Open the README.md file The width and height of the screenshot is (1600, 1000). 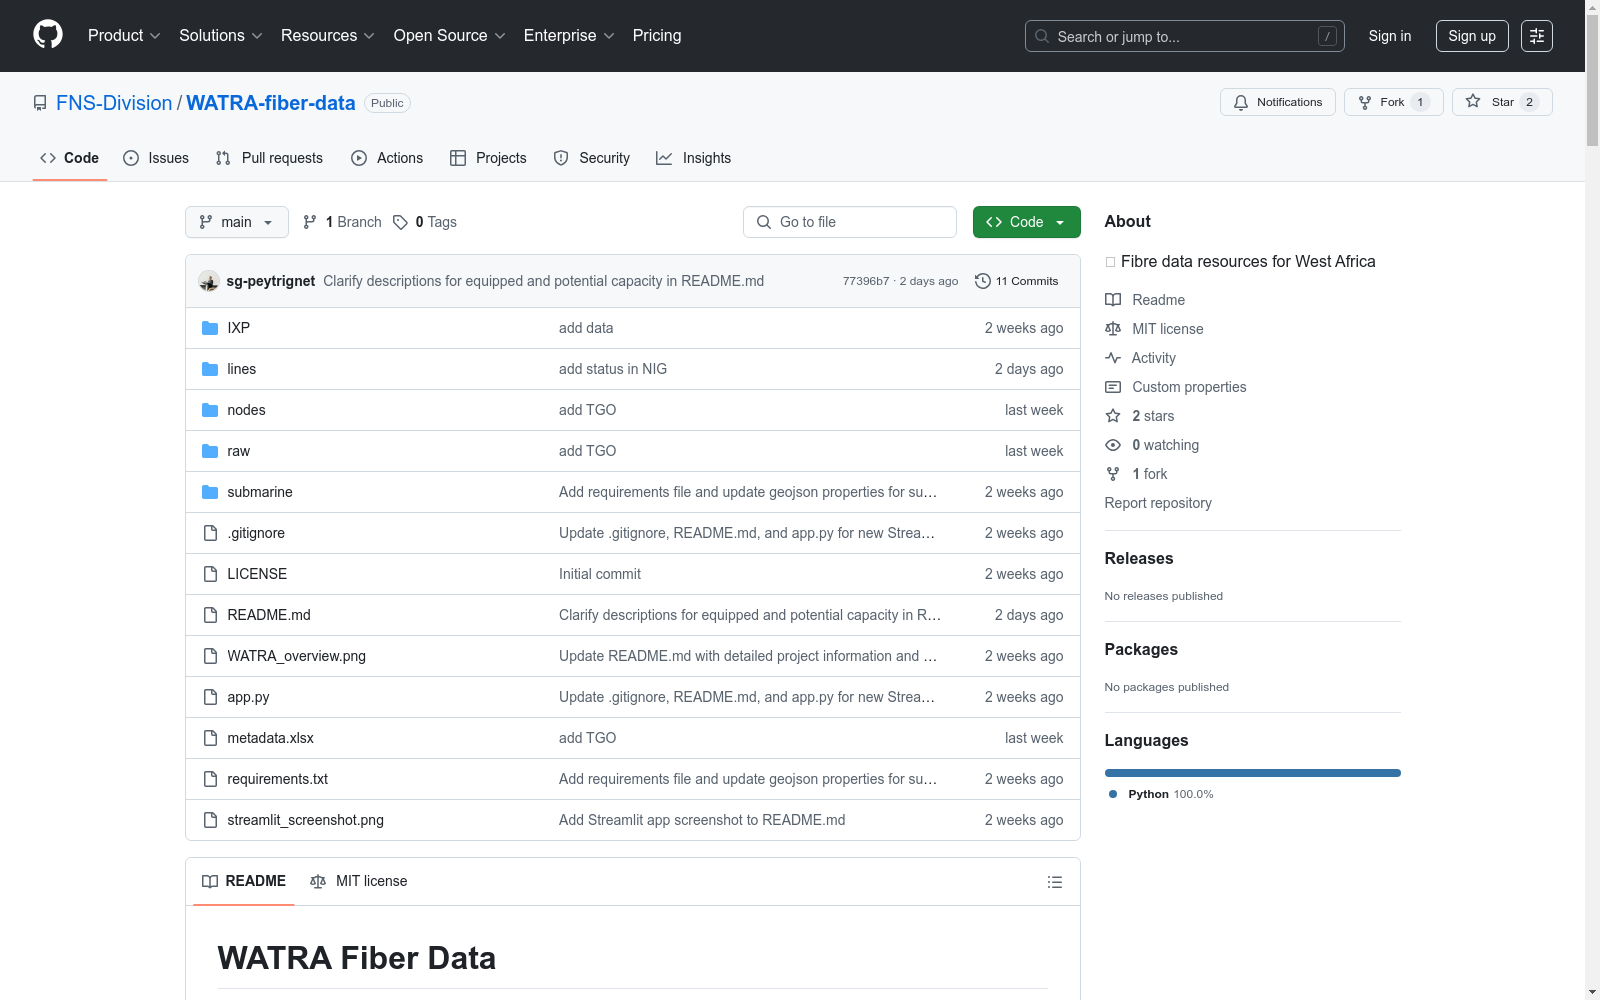(269, 615)
